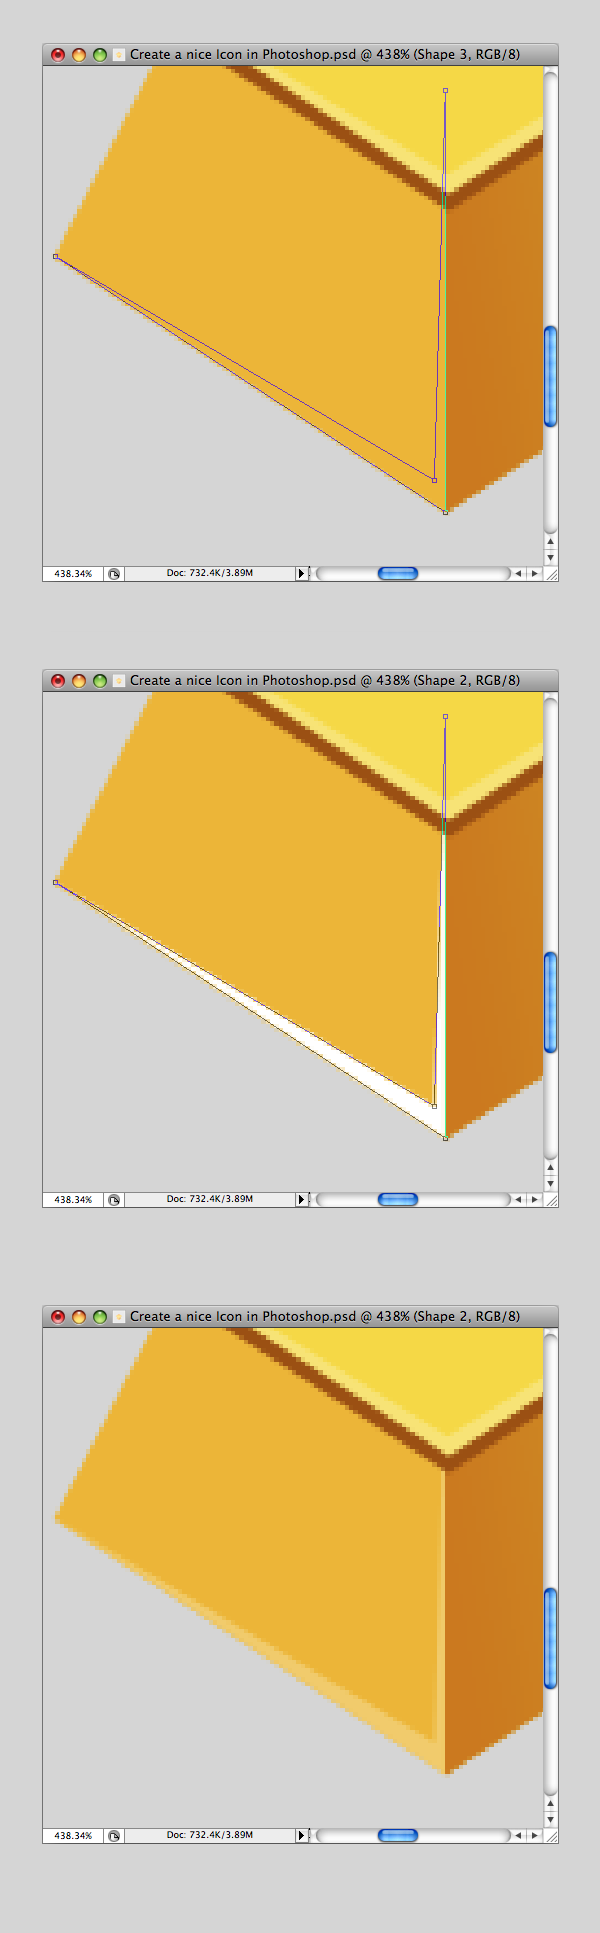Minimize the Shape 3 document window with the yellow button
This screenshot has height=1933, width=600.
tap(79, 55)
